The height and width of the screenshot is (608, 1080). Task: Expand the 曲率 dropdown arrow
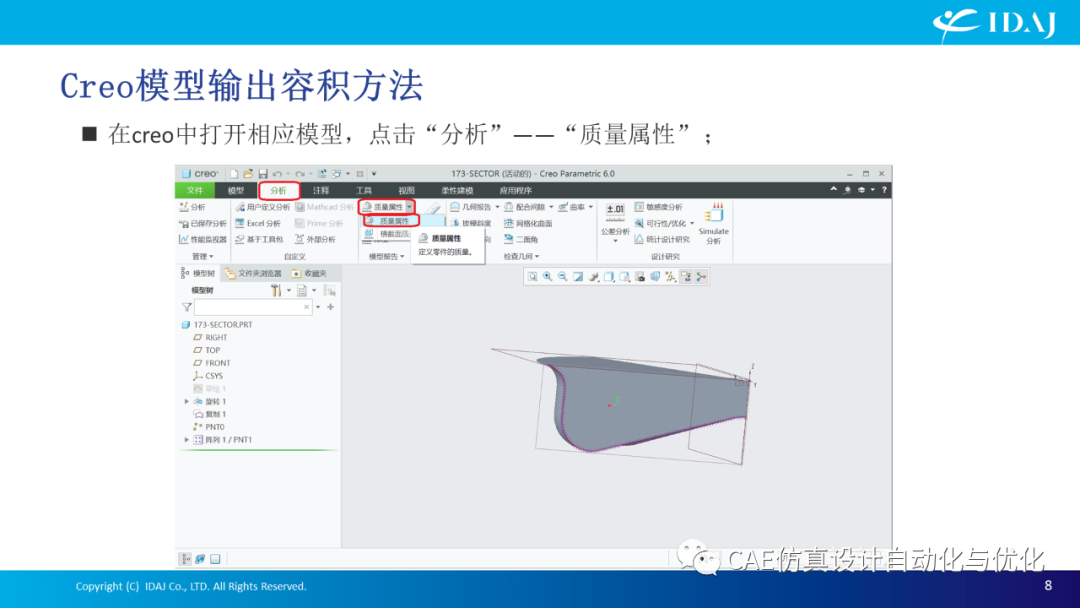pyautogui.click(x=591, y=207)
